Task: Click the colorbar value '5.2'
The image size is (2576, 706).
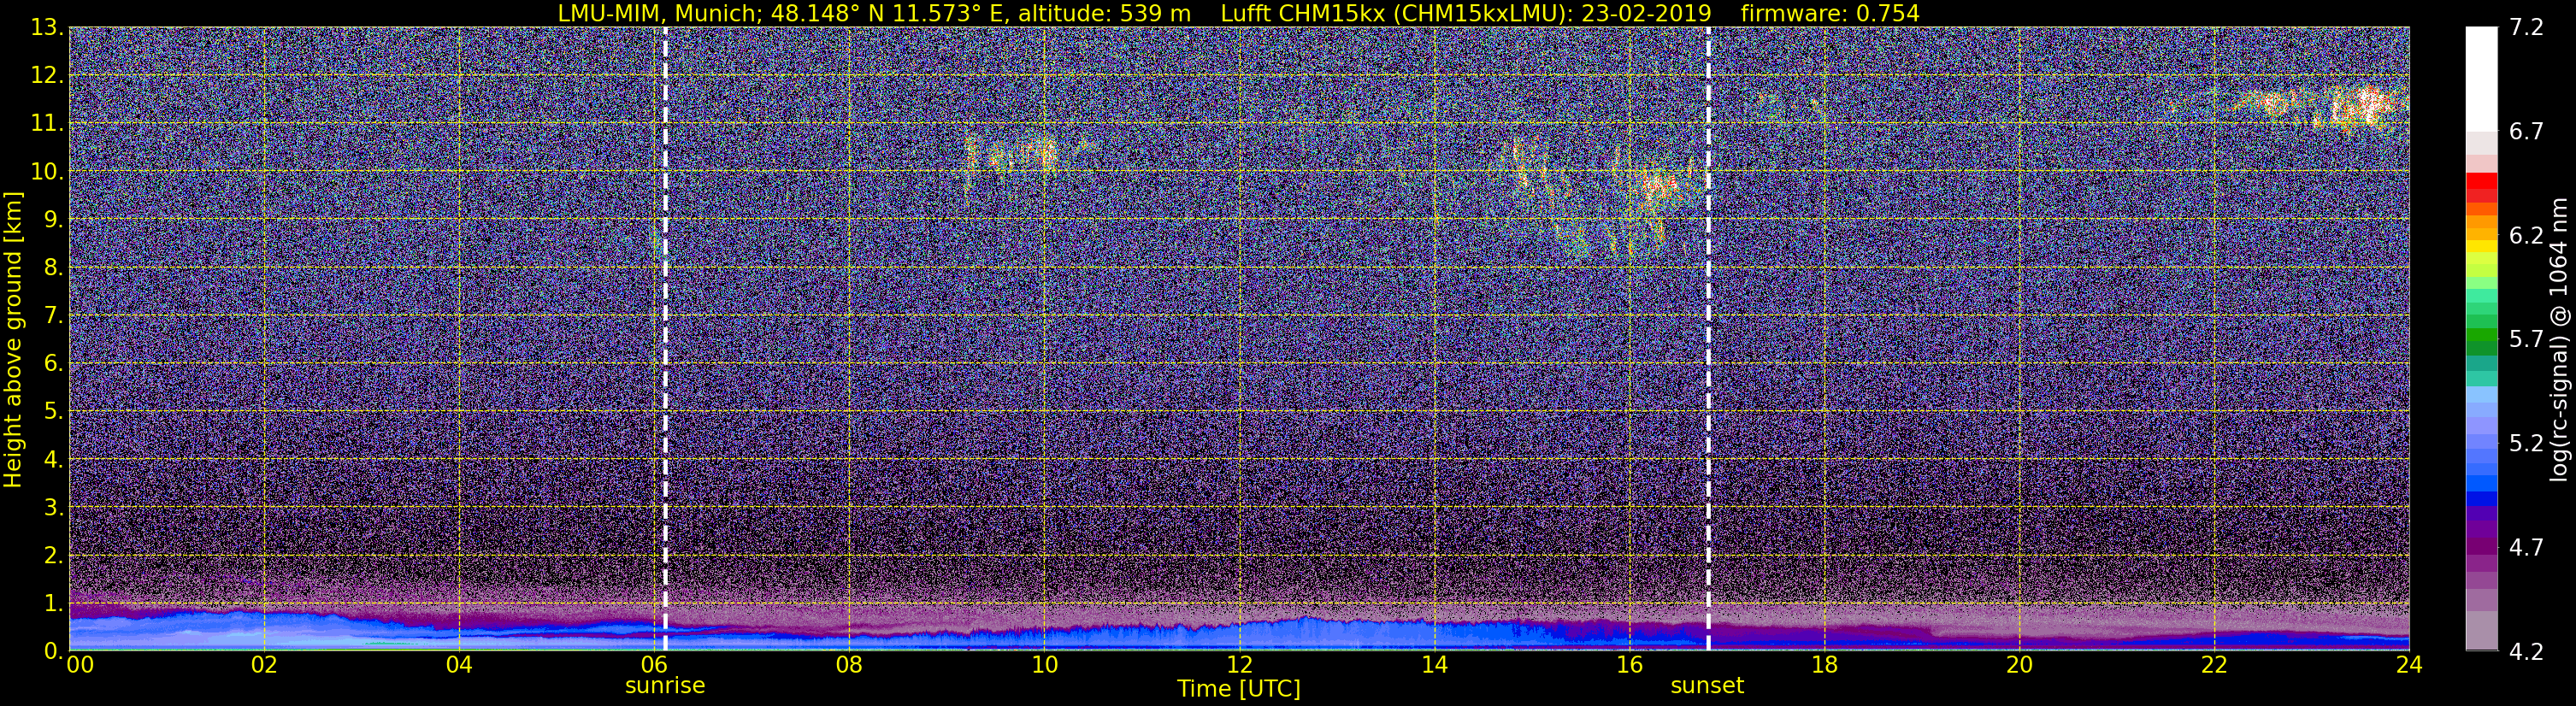Action: [x=2526, y=444]
